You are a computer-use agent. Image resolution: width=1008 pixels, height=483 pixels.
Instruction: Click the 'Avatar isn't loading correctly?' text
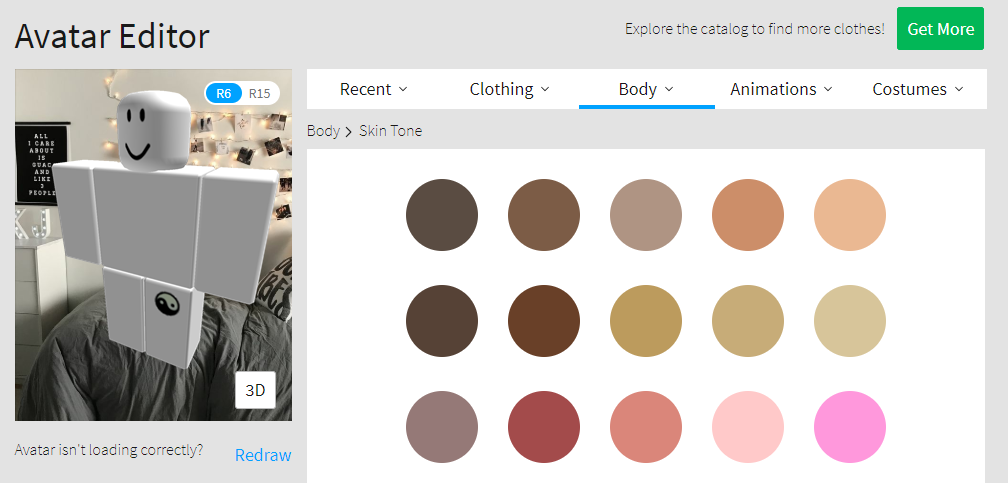coord(109,450)
